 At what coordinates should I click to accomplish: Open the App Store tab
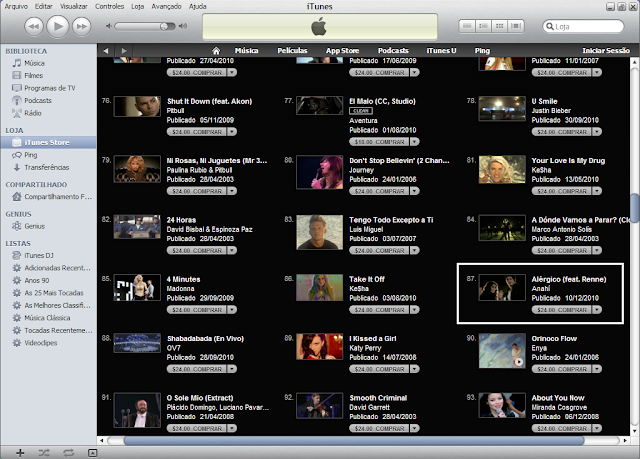(342, 51)
